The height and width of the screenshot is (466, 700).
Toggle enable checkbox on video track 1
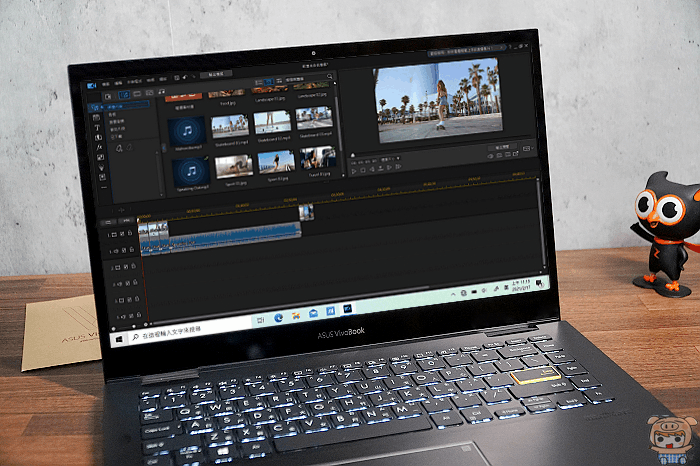122,234
